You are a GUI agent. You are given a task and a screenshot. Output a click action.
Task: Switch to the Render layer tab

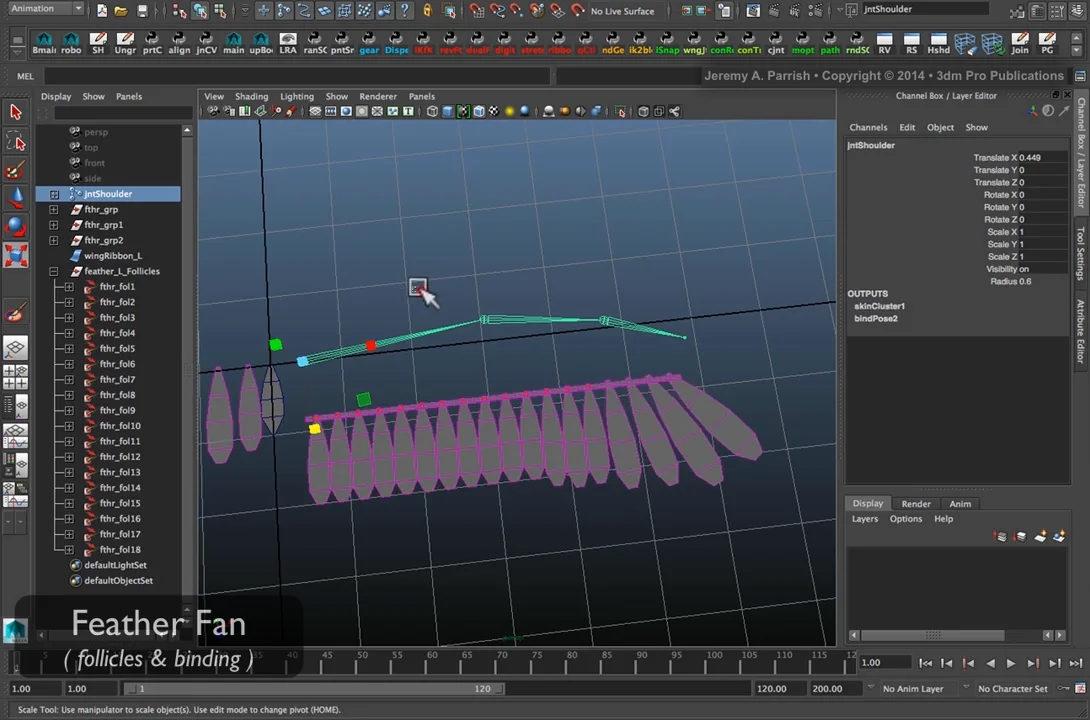pyautogui.click(x=916, y=504)
